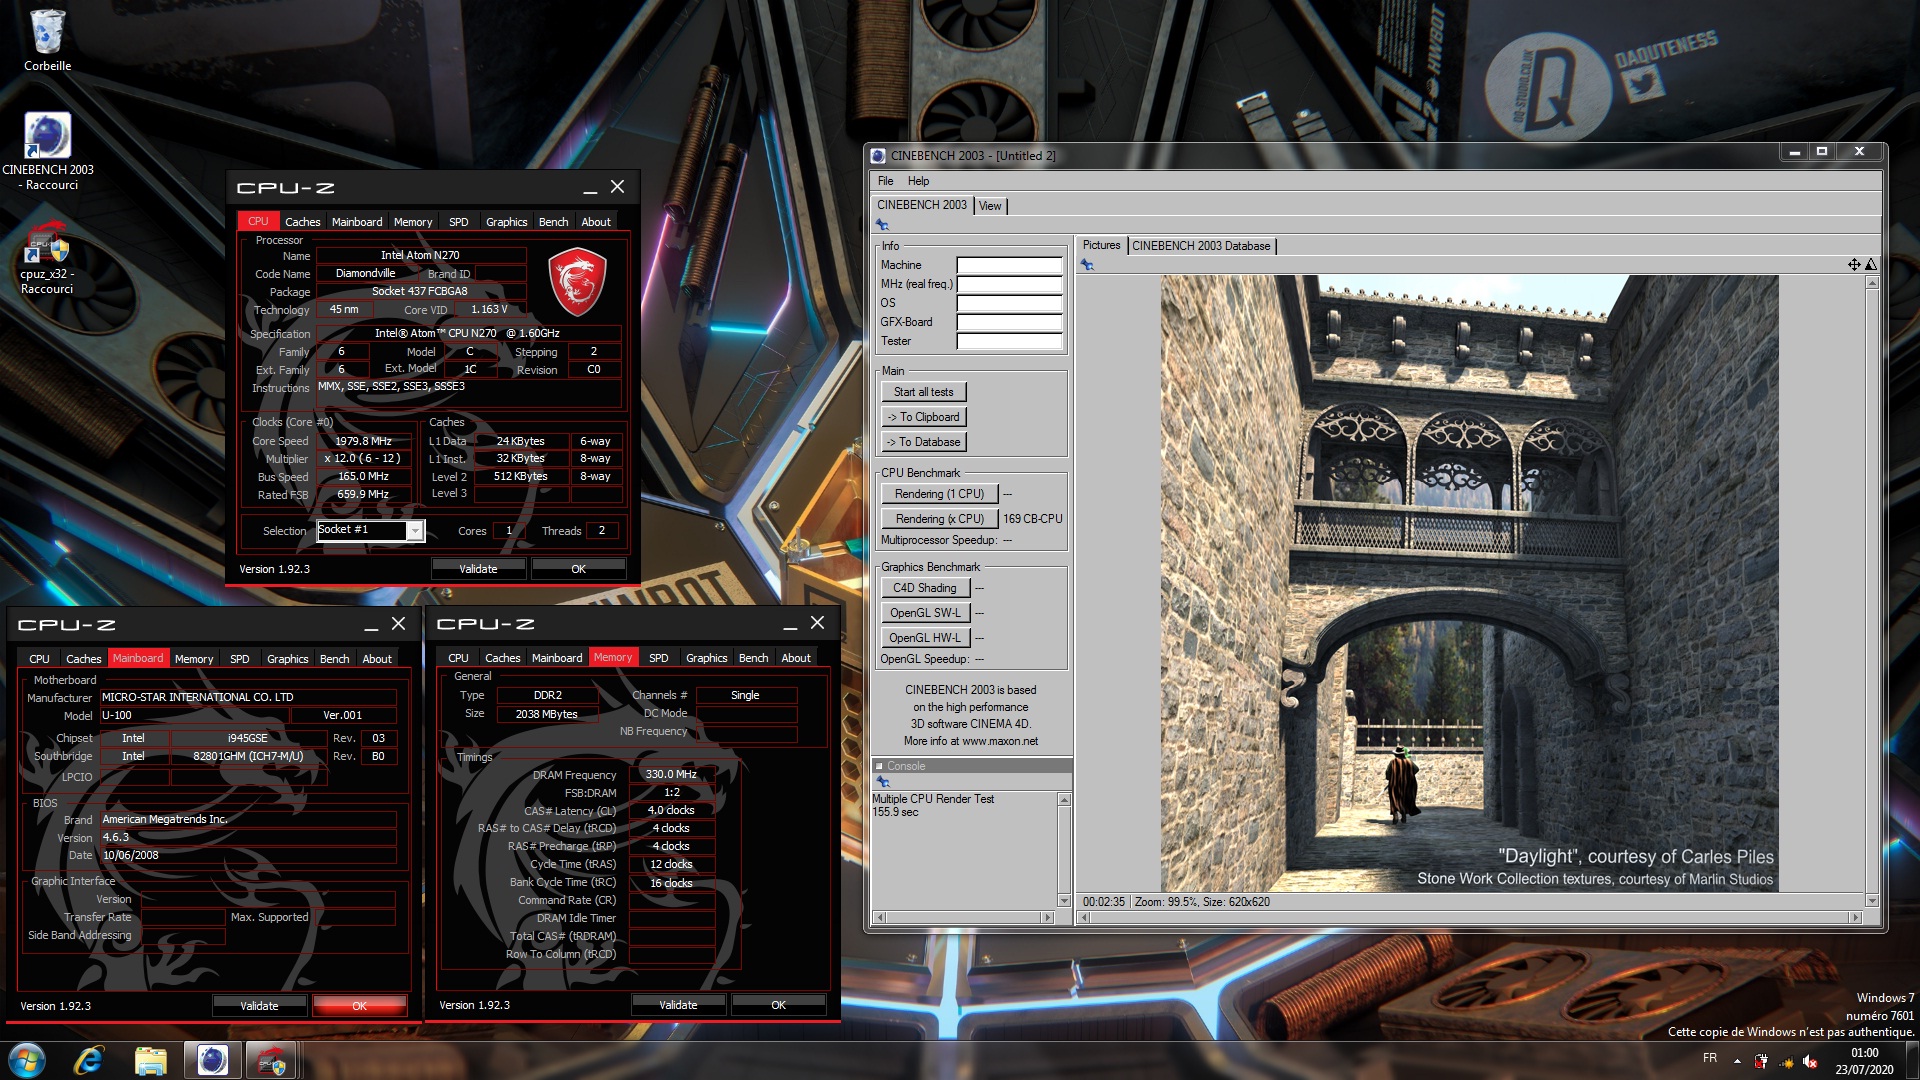Screen dimensions: 1920x1080
Task: Open the CINEBENCH 2003 Database tab
Action: pyautogui.click(x=1201, y=246)
